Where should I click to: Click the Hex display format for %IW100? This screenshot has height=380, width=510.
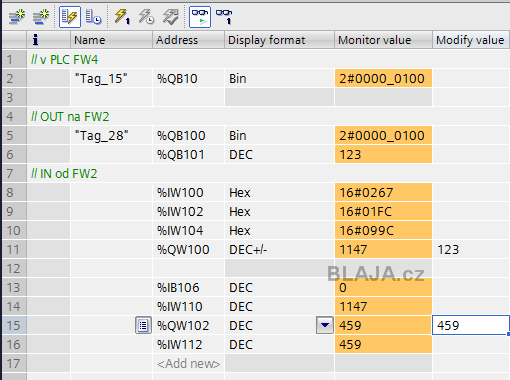pyautogui.click(x=279, y=193)
